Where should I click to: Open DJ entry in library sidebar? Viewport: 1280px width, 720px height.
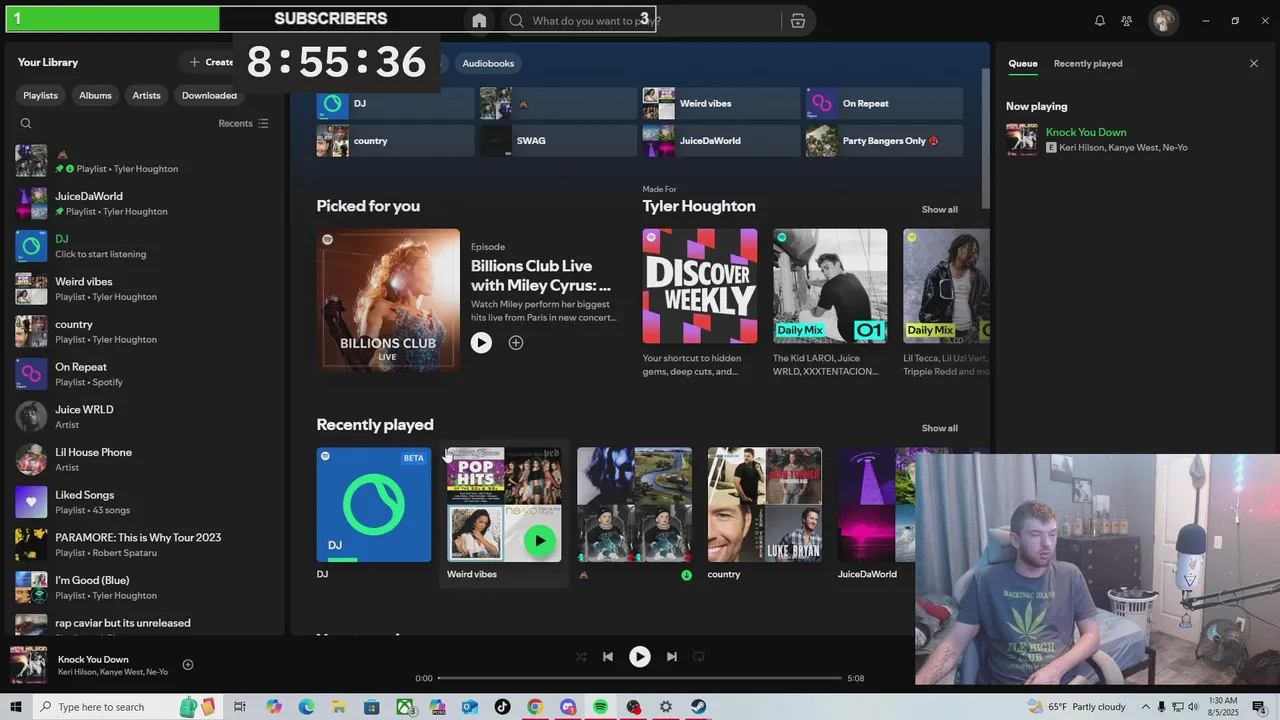144,246
